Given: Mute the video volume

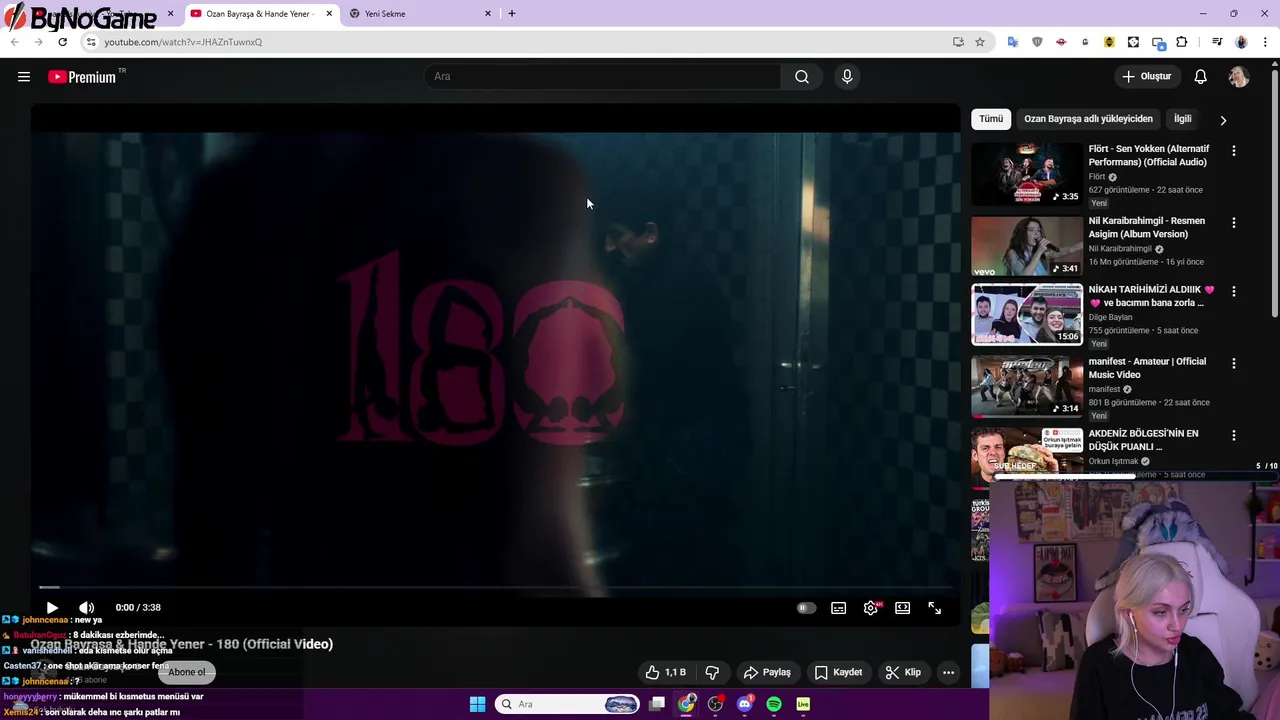Looking at the screenshot, I should pos(87,608).
